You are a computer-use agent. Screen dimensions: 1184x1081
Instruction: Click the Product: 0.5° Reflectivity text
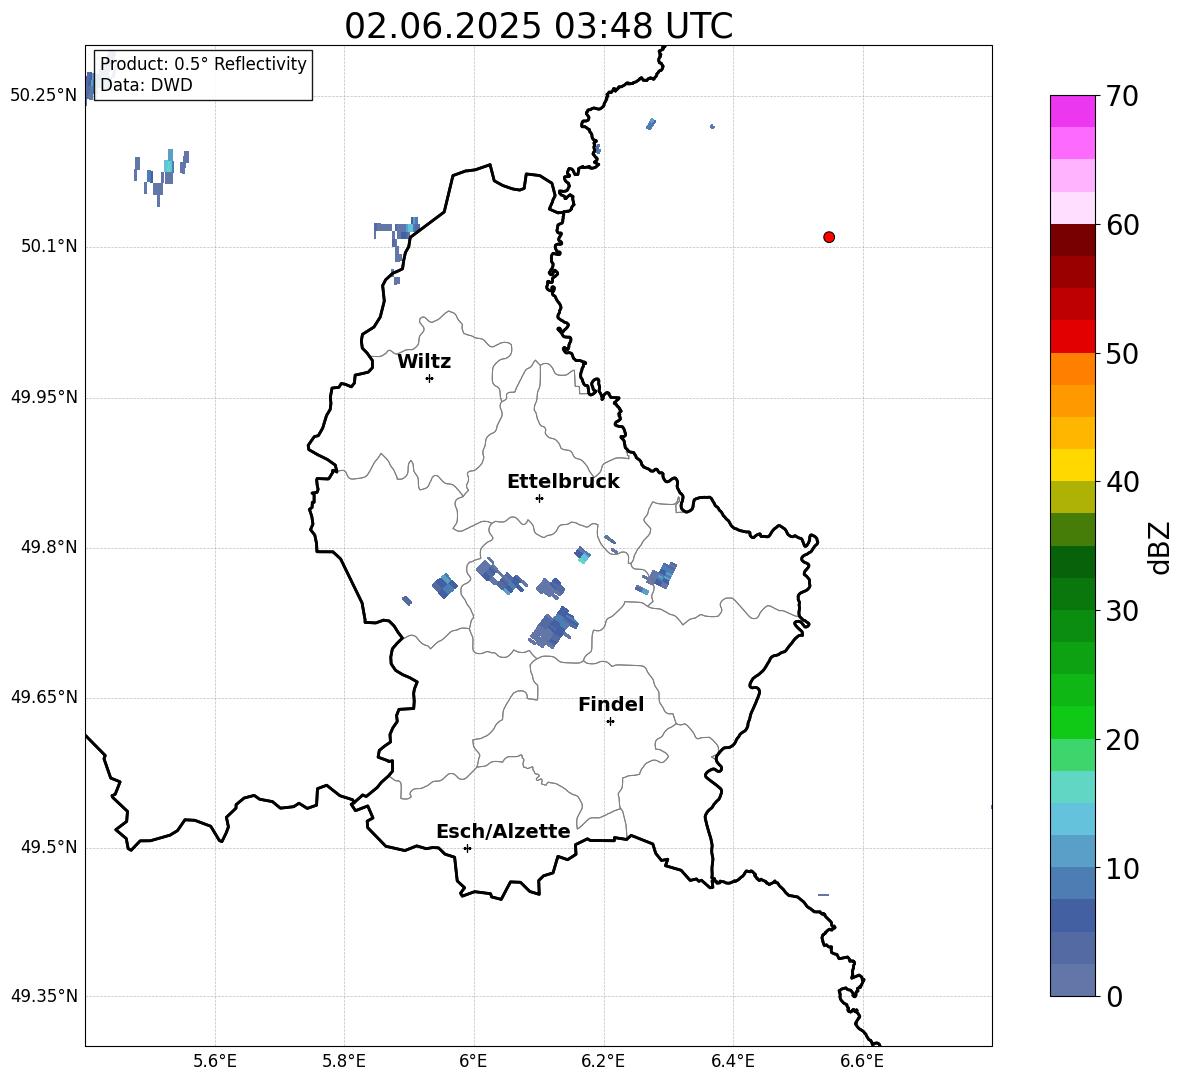pos(203,63)
